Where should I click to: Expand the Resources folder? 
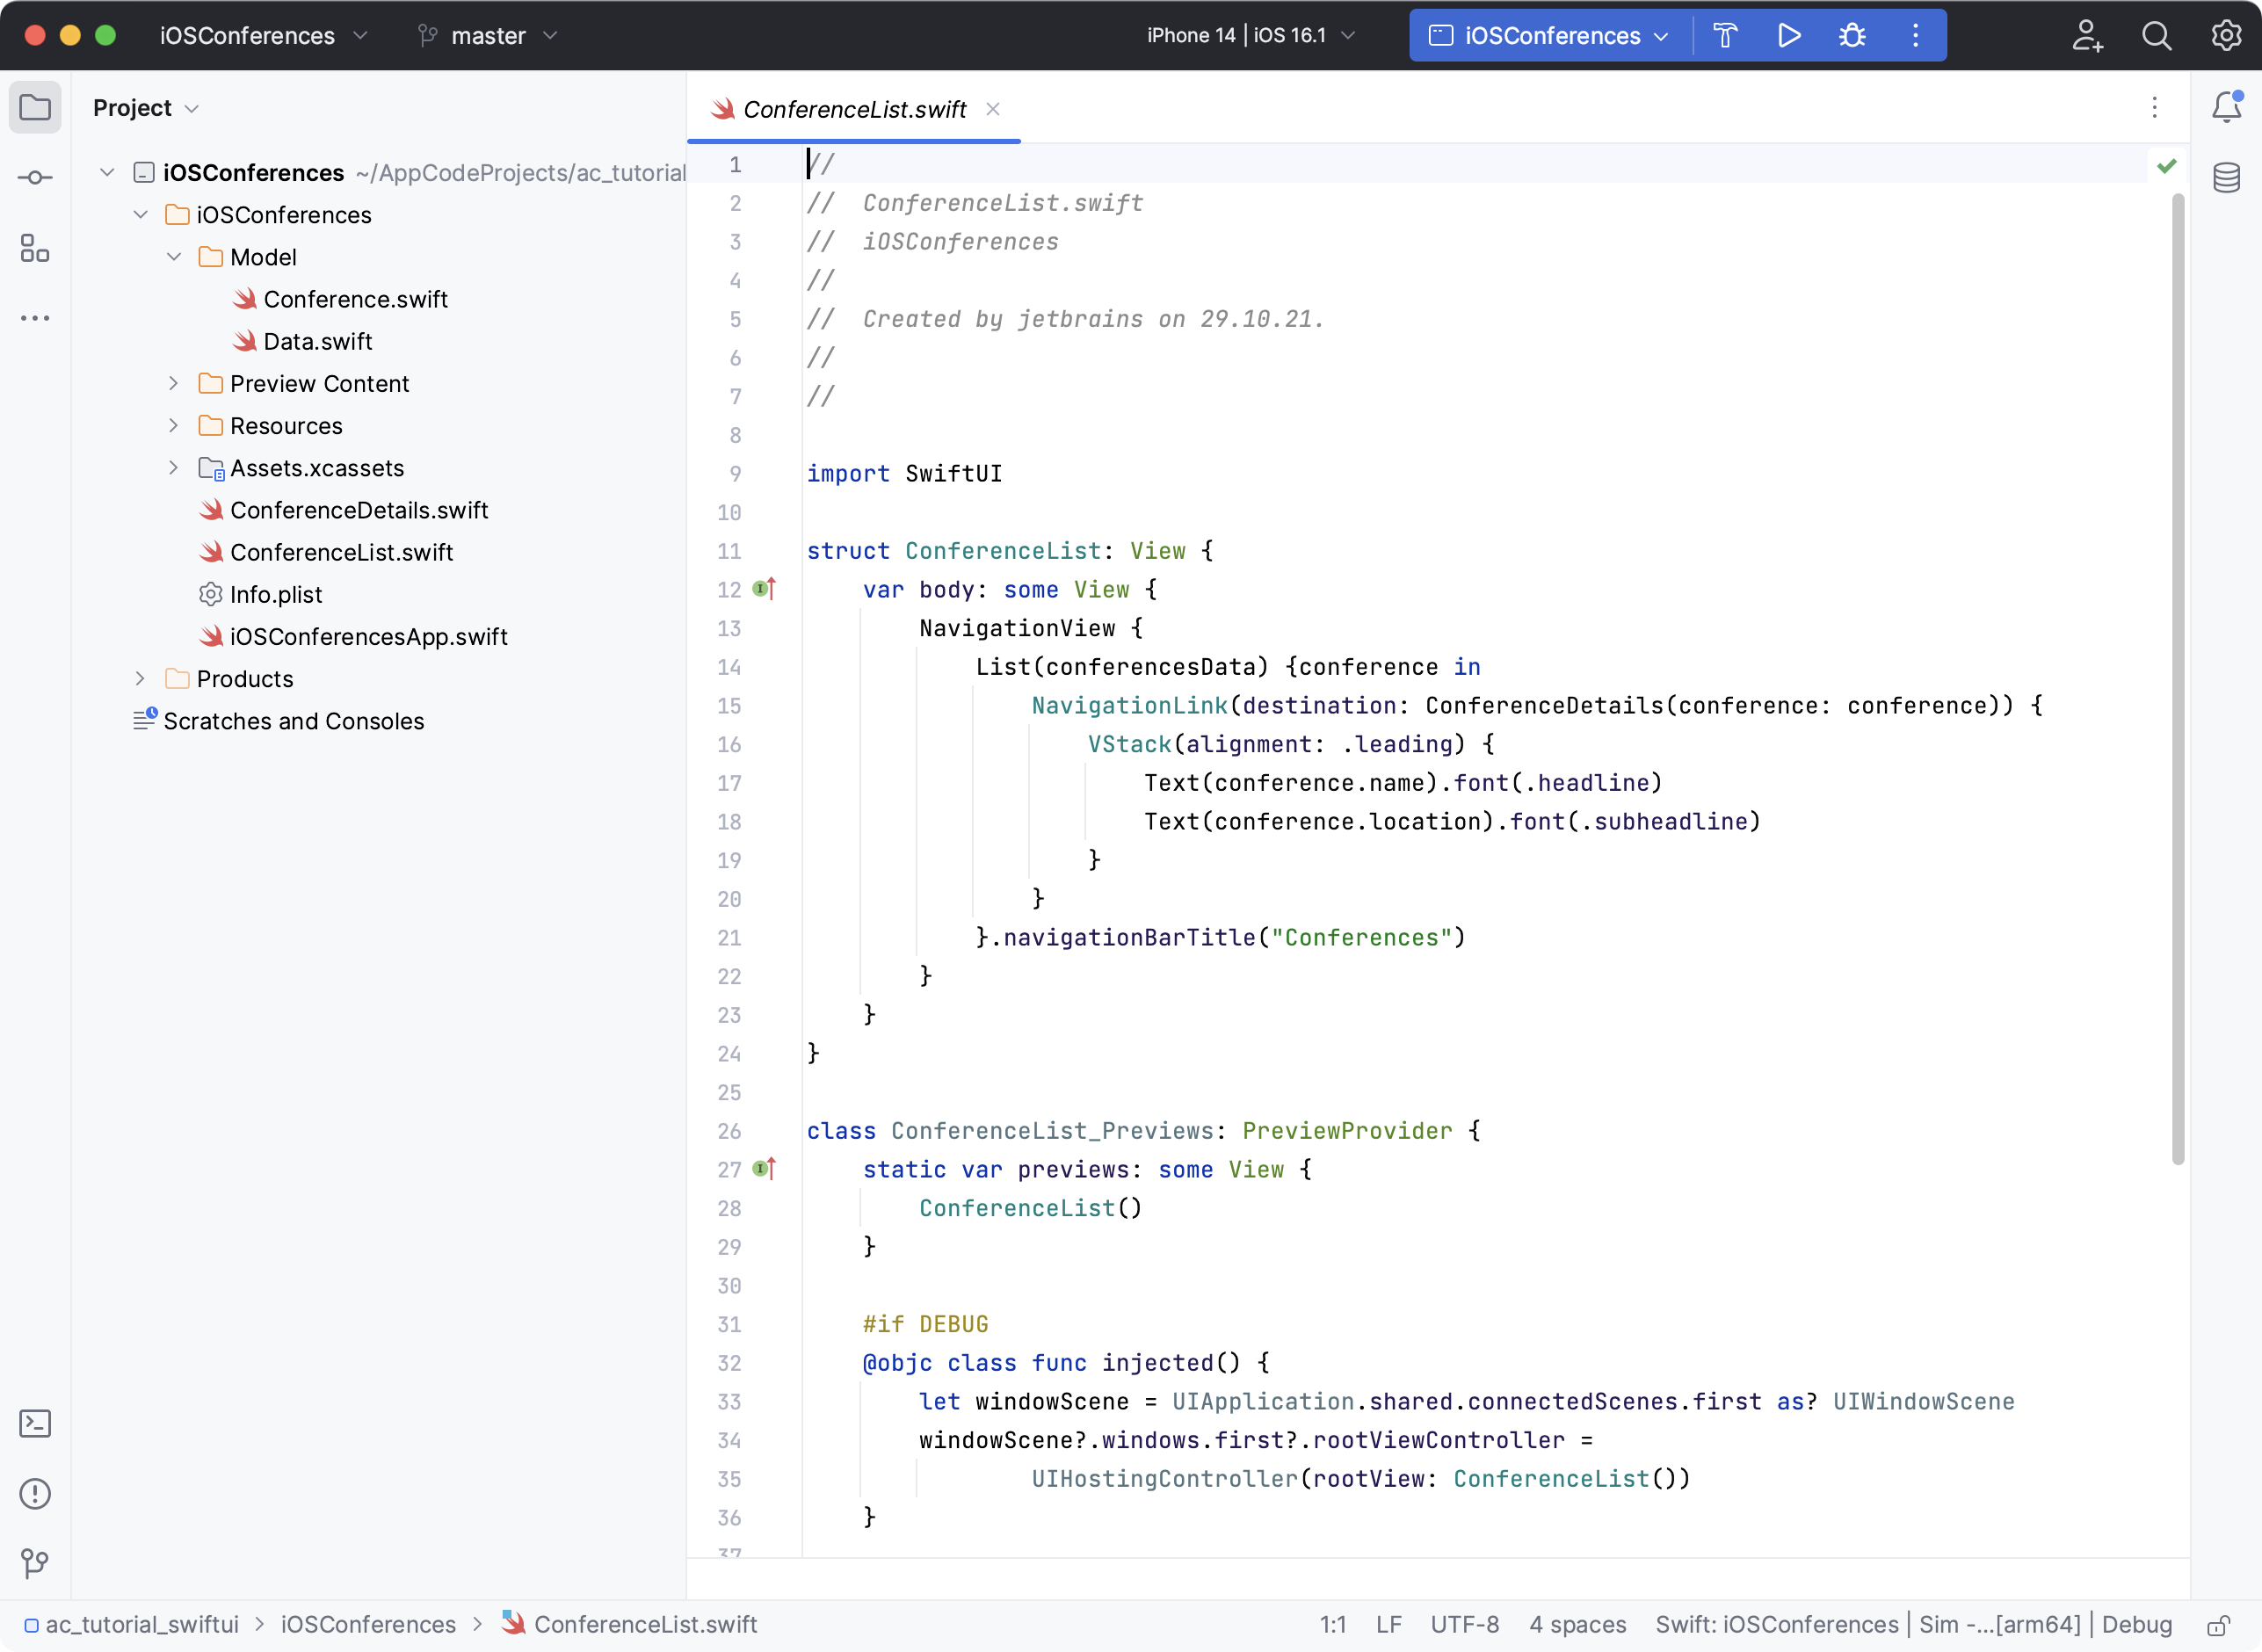(x=174, y=426)
